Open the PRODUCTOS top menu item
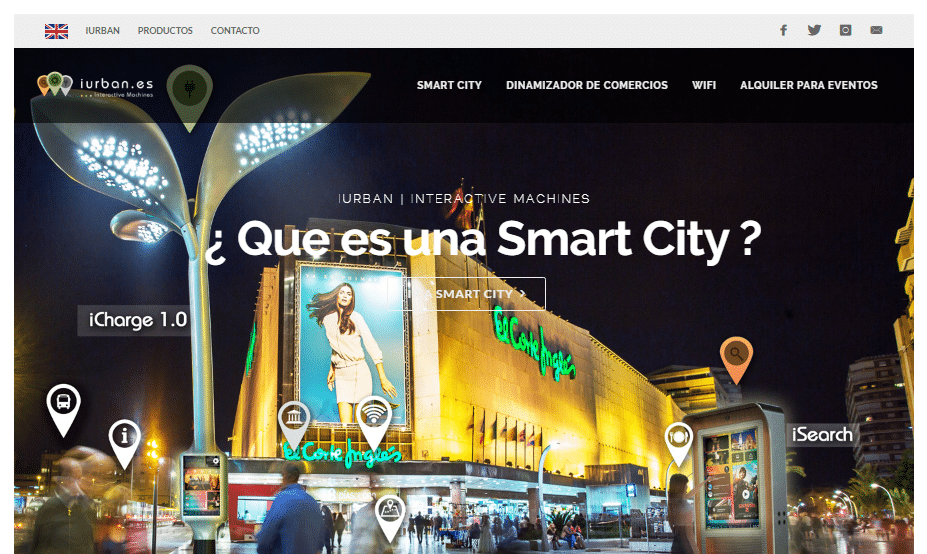Screen dimensions: 927x554 tap(165, 30)
